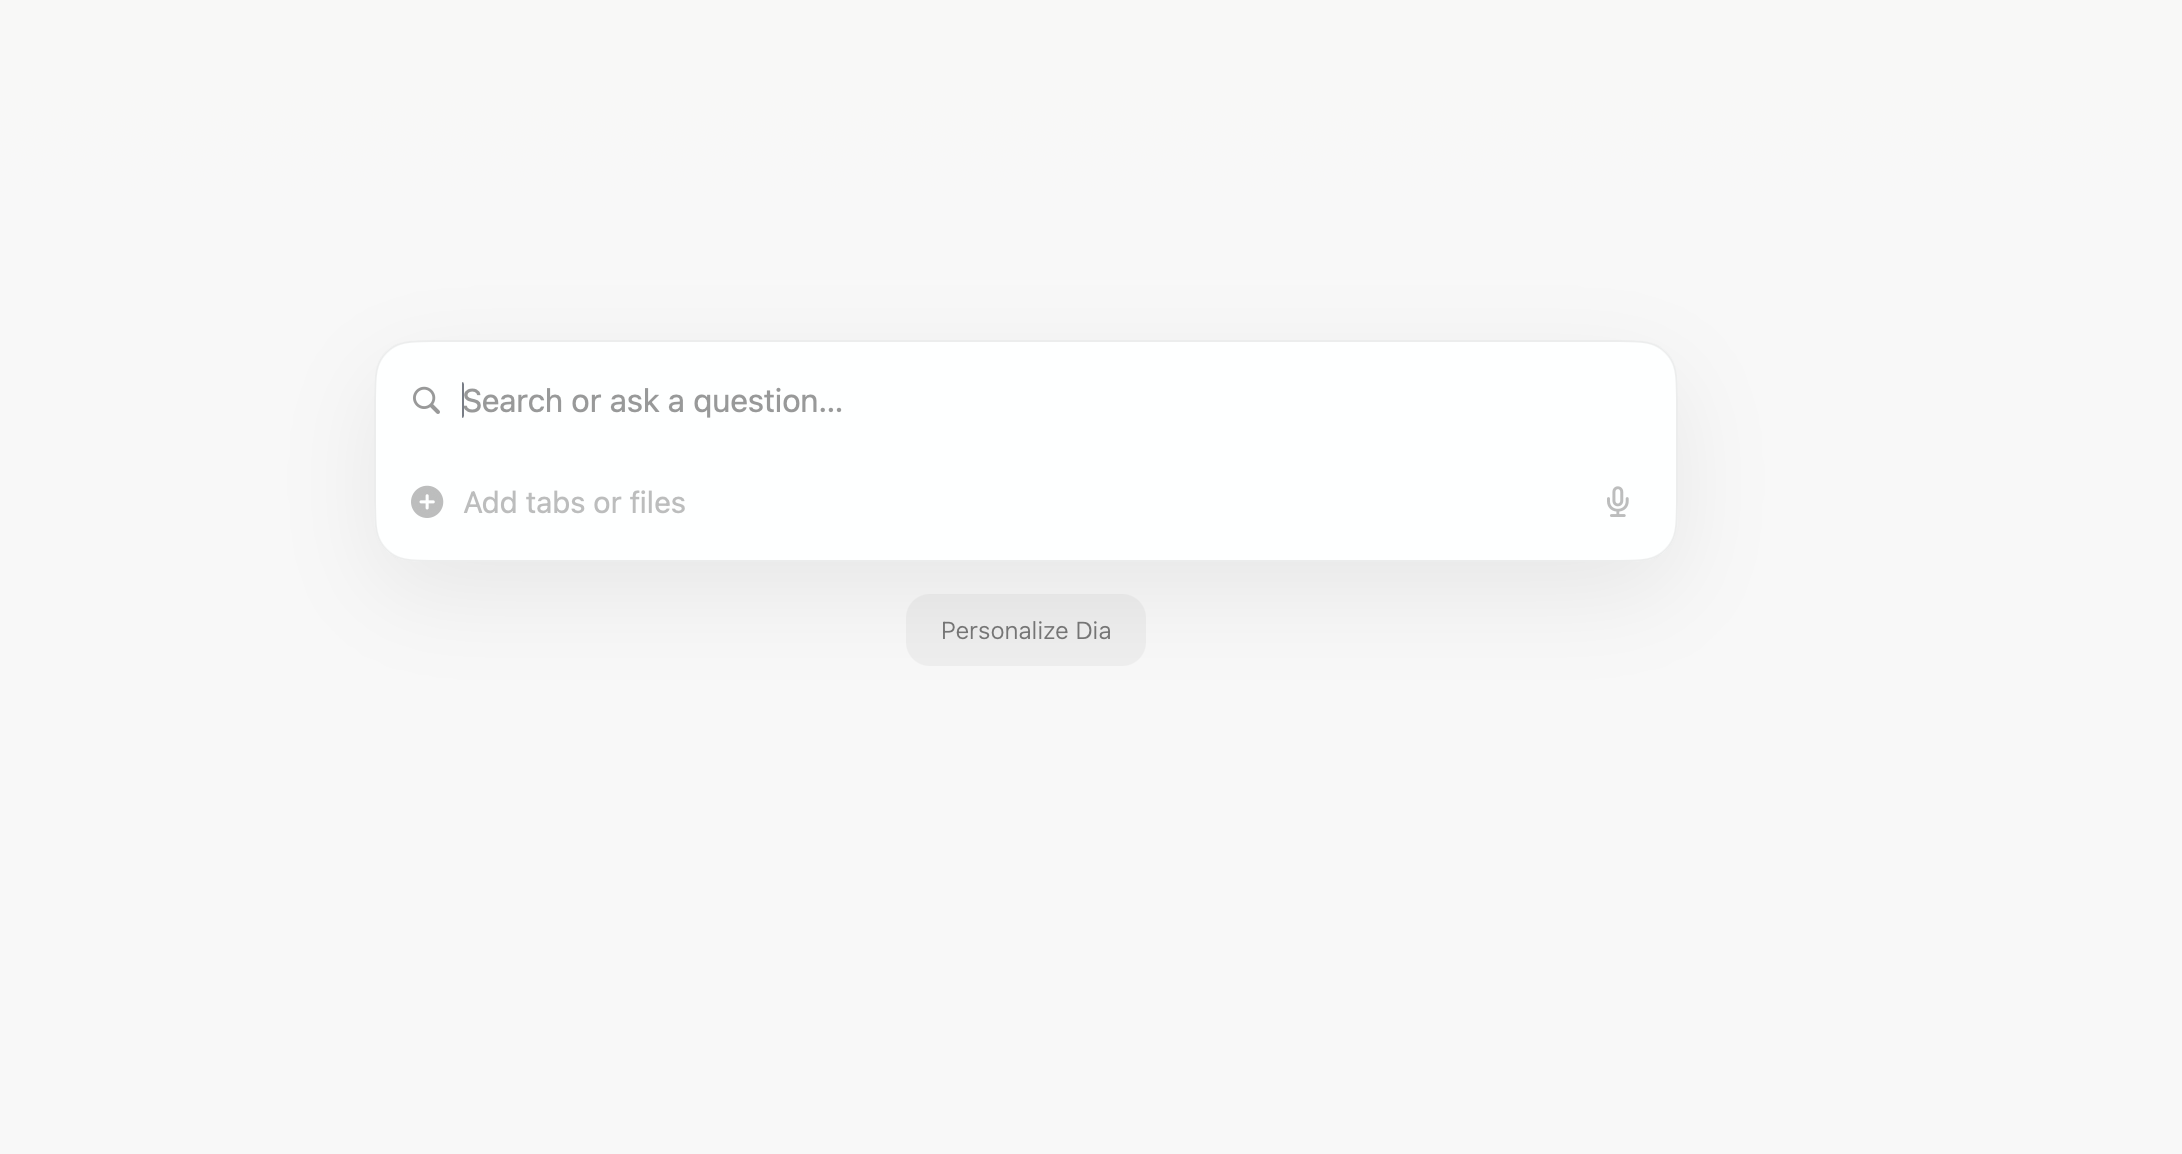Tap the search glyph beside the placeholder
This screenshot has width=2182, height=1154.
point(427,401)
